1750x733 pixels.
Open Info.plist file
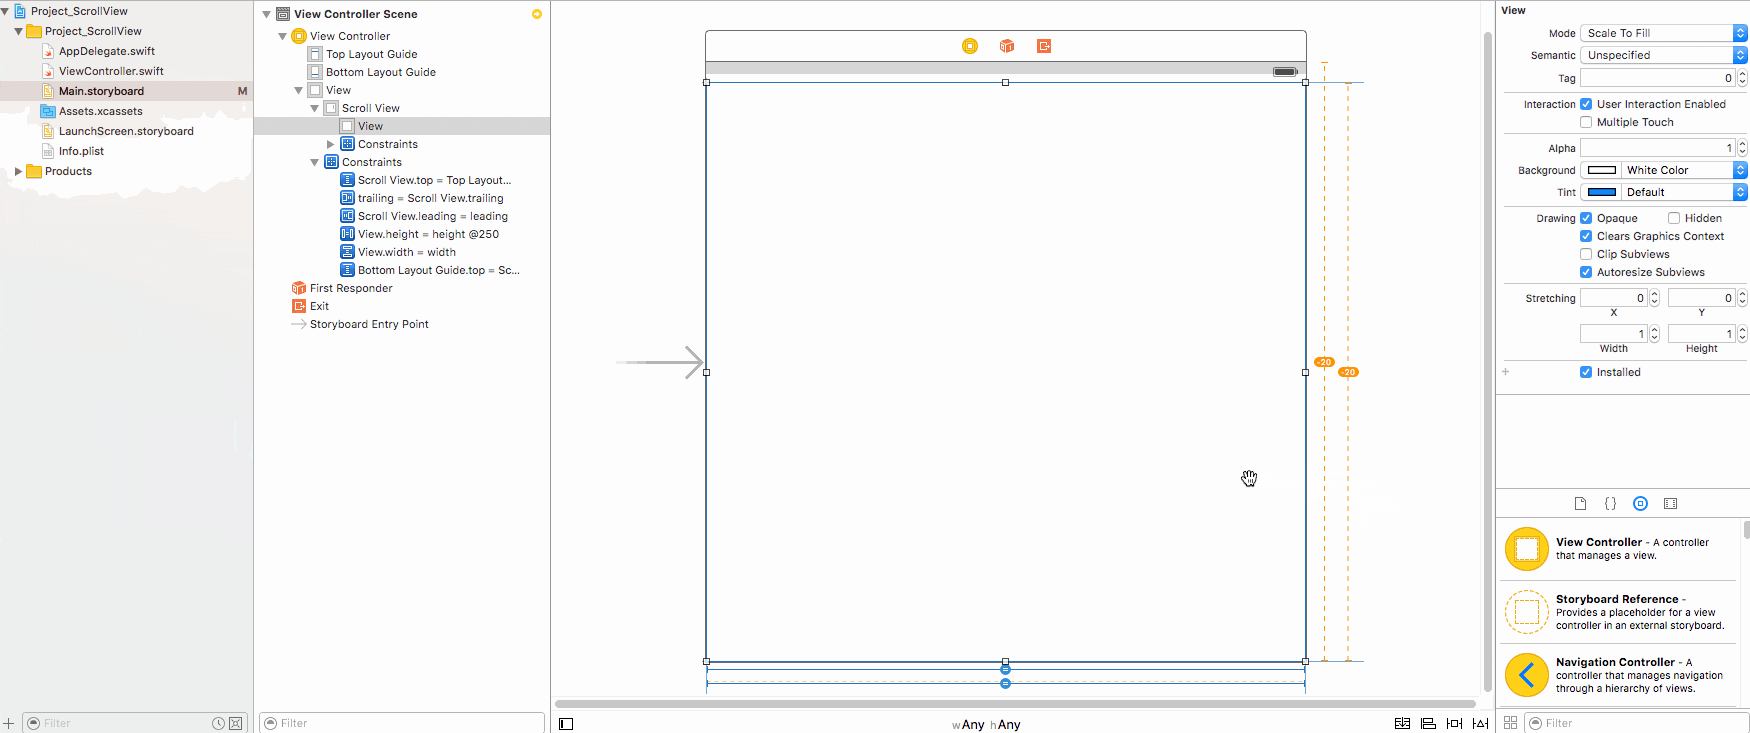(81, 151)
